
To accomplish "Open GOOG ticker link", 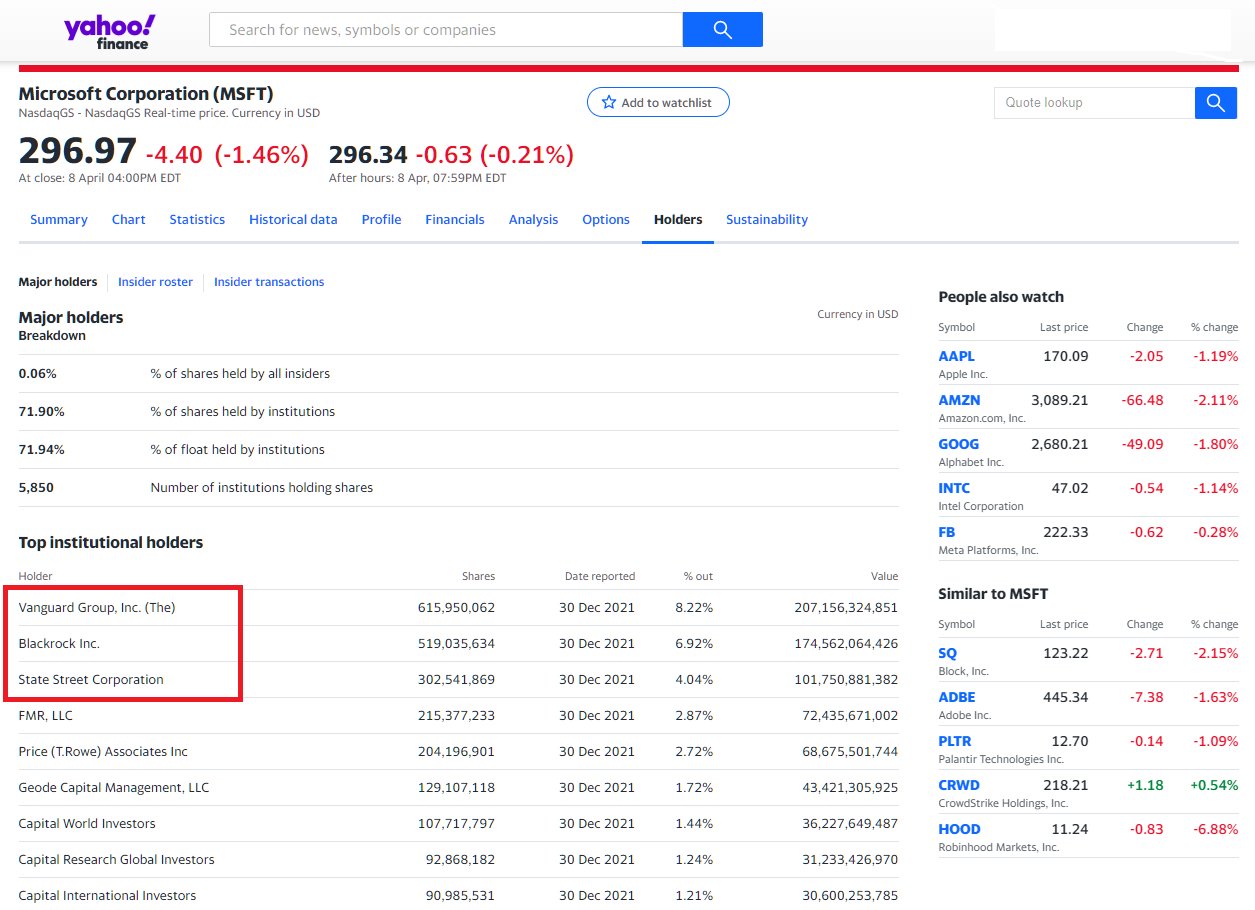I will tap(959, 444).
